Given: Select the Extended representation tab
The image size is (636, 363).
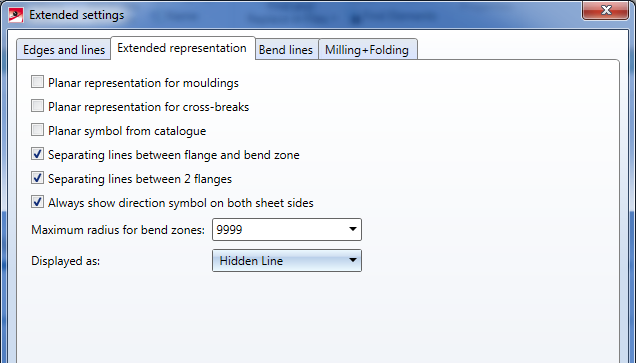Looking at the screenshot, I should click(x=182, y=48).
